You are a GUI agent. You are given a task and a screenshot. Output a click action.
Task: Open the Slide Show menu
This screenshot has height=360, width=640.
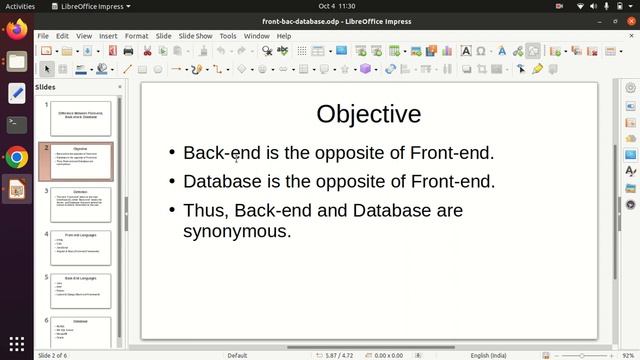click(x=195, y=36)
